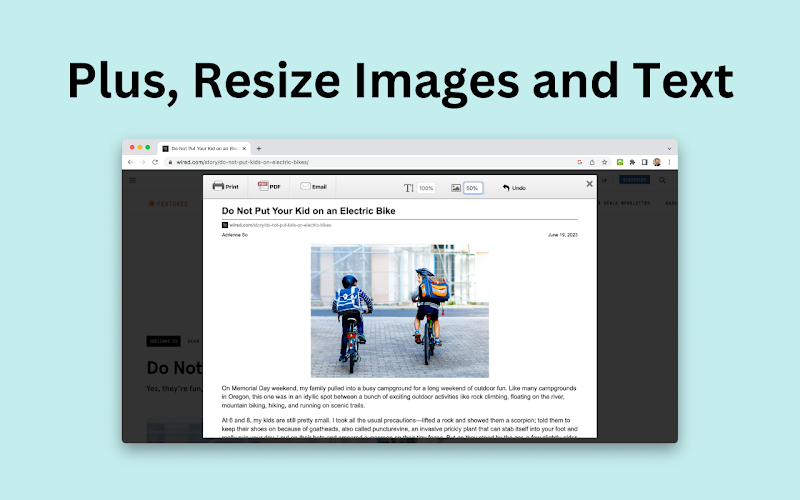
Task: Click the date 'June 19, 2023'
Action: 563,235
